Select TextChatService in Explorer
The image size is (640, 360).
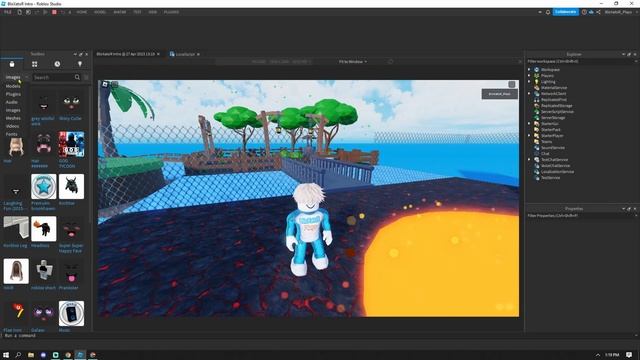(554, 160)
